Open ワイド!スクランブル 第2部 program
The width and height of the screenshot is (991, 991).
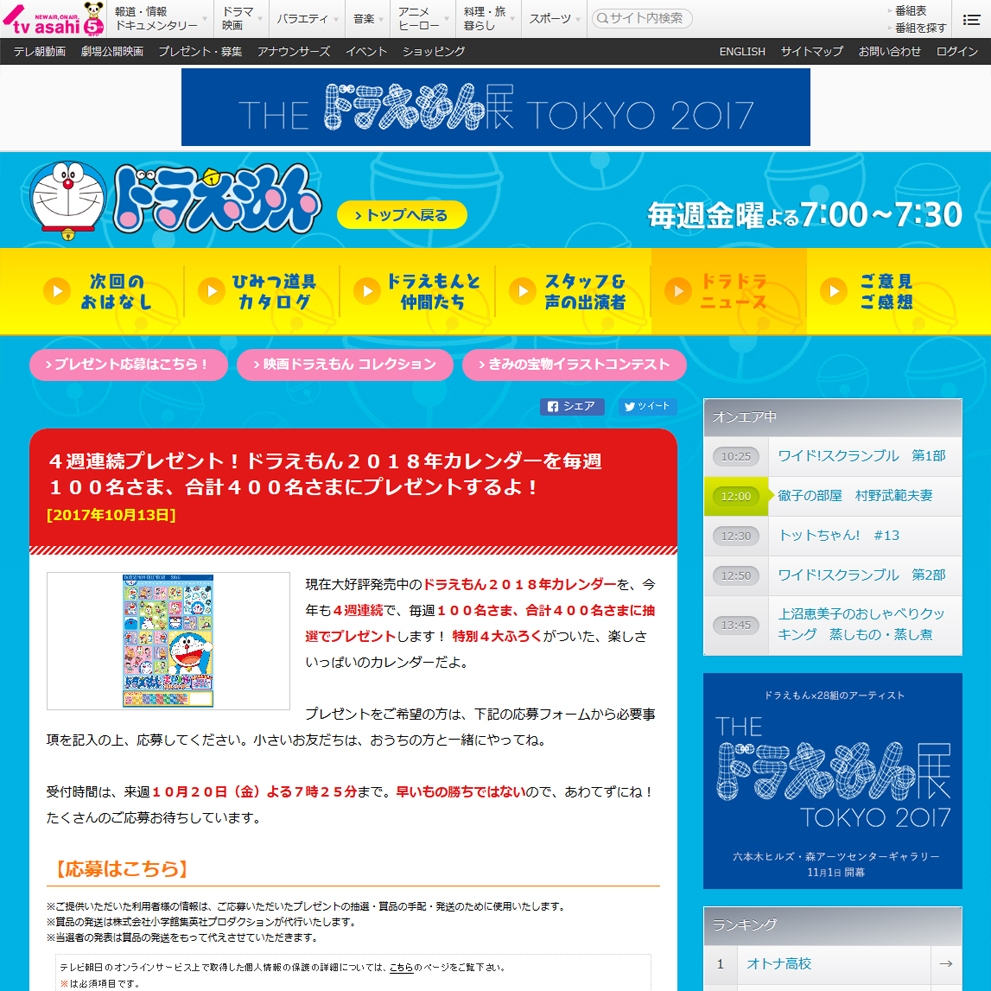[x=861, y=575]
